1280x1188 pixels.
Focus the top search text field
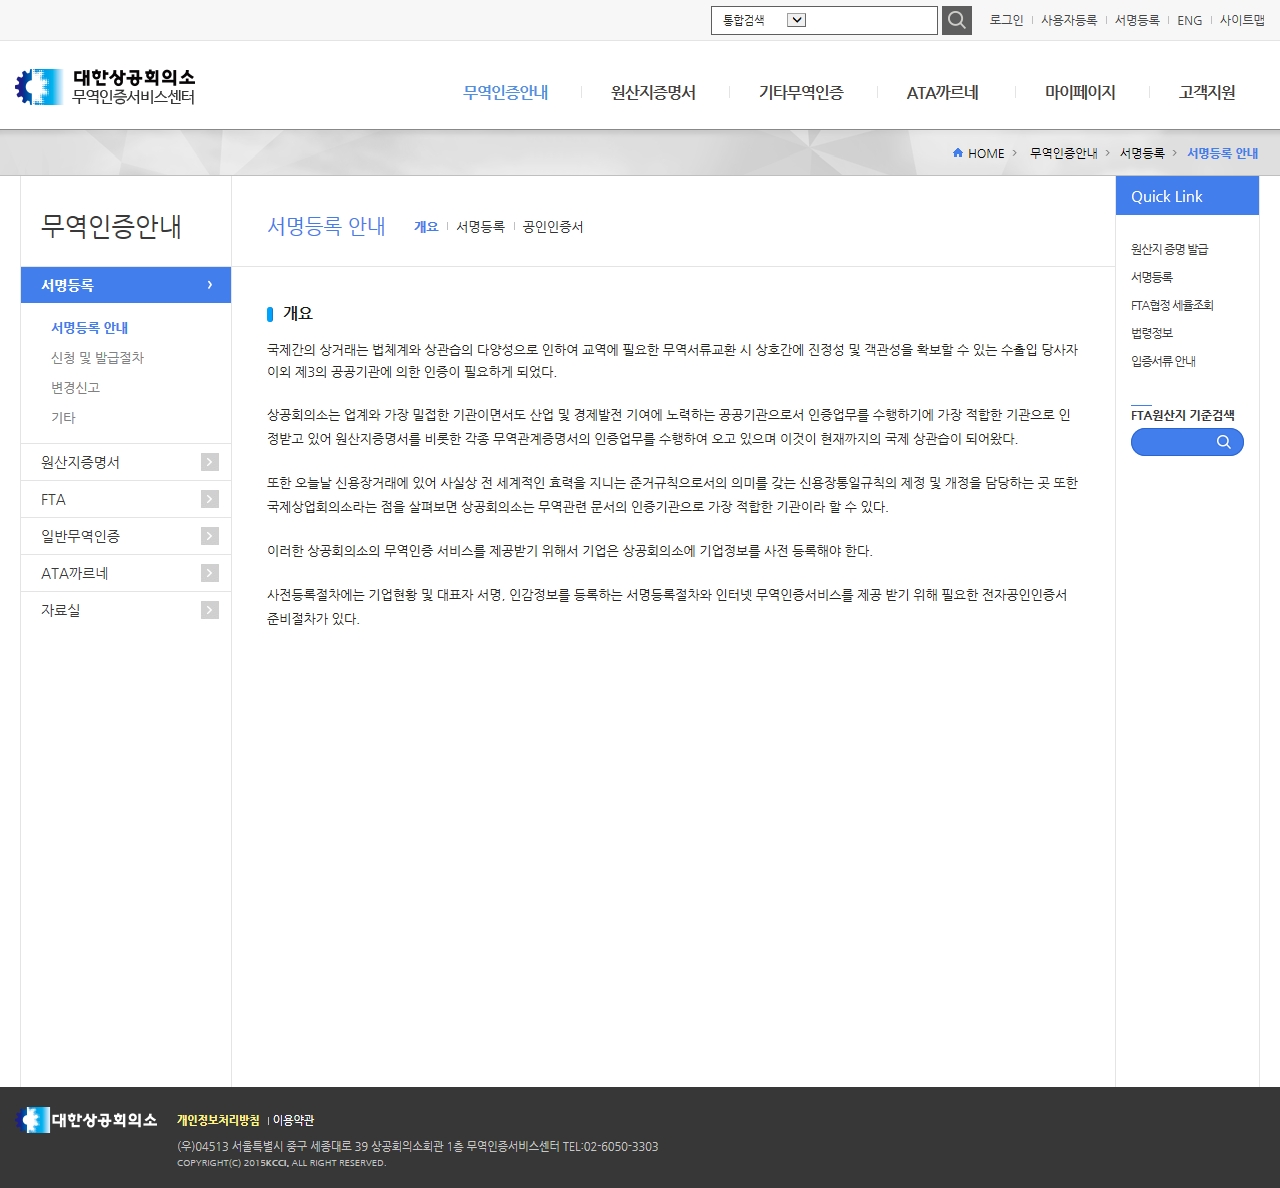pyautogui.click(x=872, y=20)
